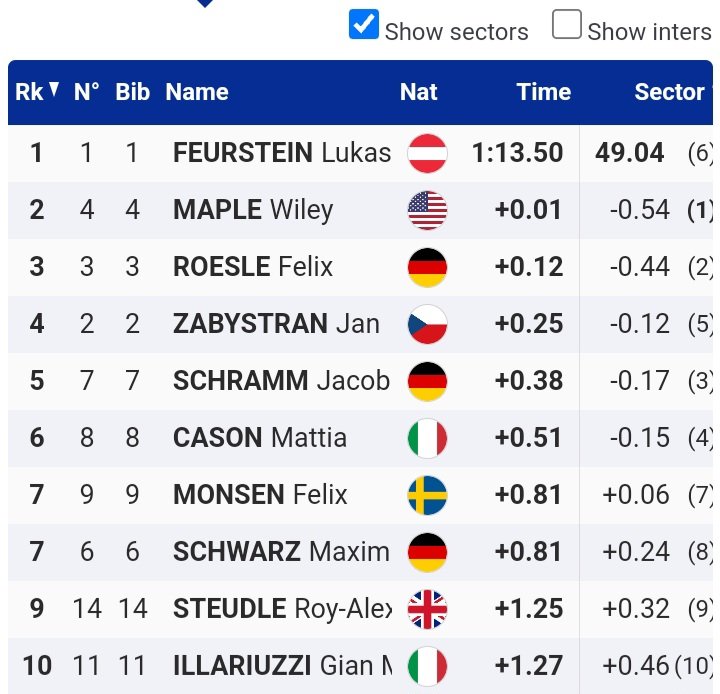720x694 pixels.
Task: Click Germany flag beside Schwarz Maxim
Action: click(427, 552)
